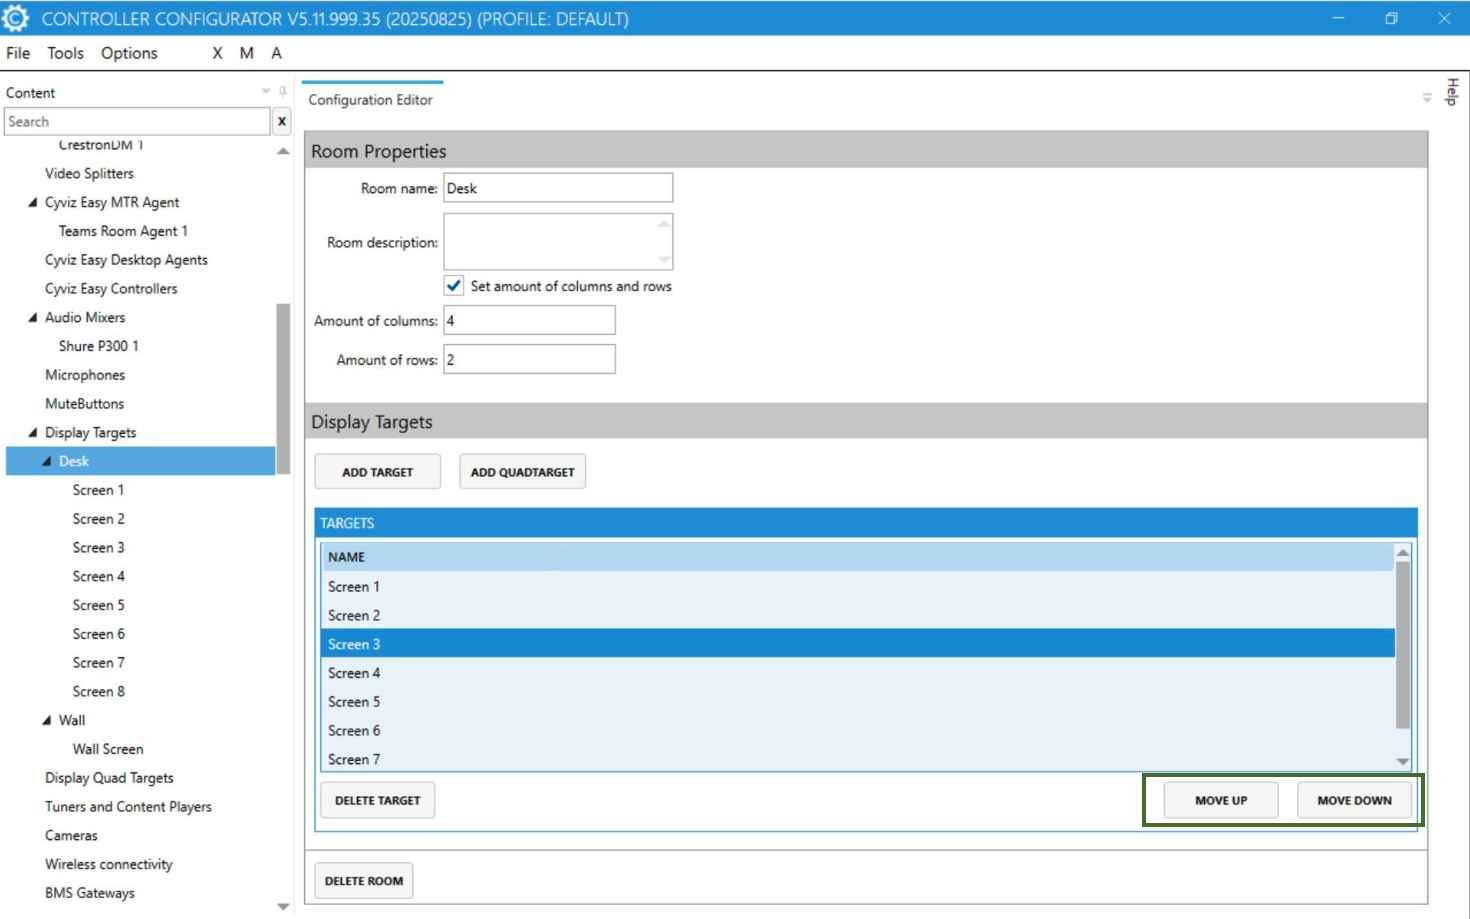This screenshot has height=919, width=1470.
Task: Open the Content panel options arrow
Action: (x=266, y=92)
